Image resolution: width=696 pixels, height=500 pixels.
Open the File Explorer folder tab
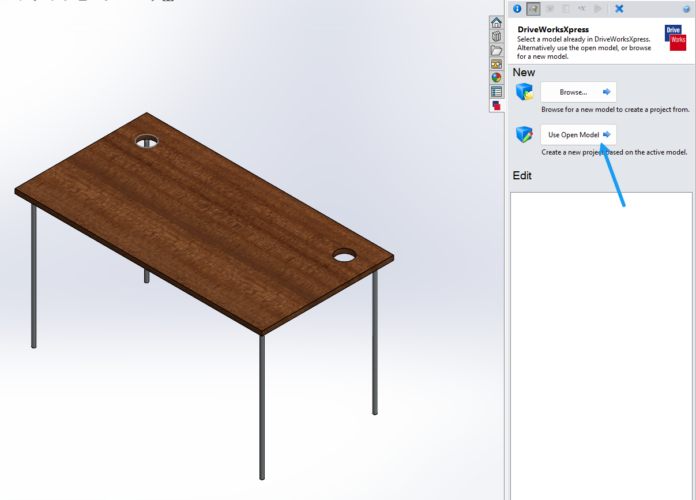(496, 50)
